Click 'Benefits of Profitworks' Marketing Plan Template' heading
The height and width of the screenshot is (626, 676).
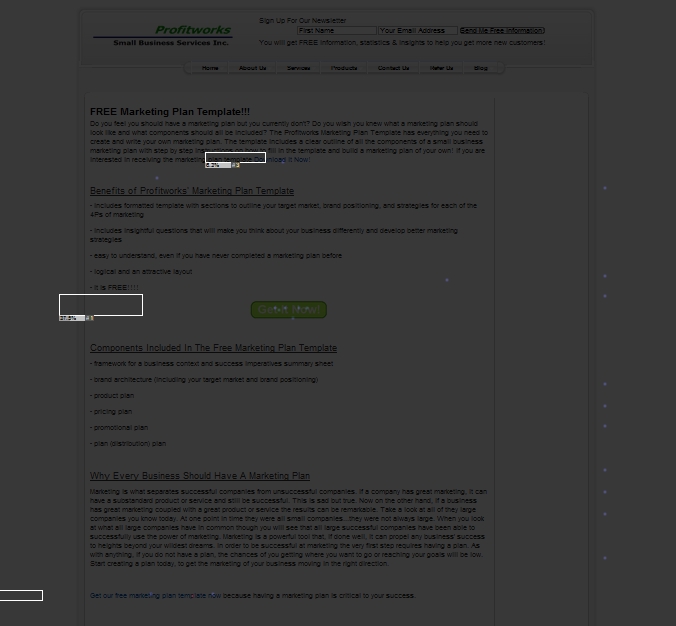[x=192, y=191]
